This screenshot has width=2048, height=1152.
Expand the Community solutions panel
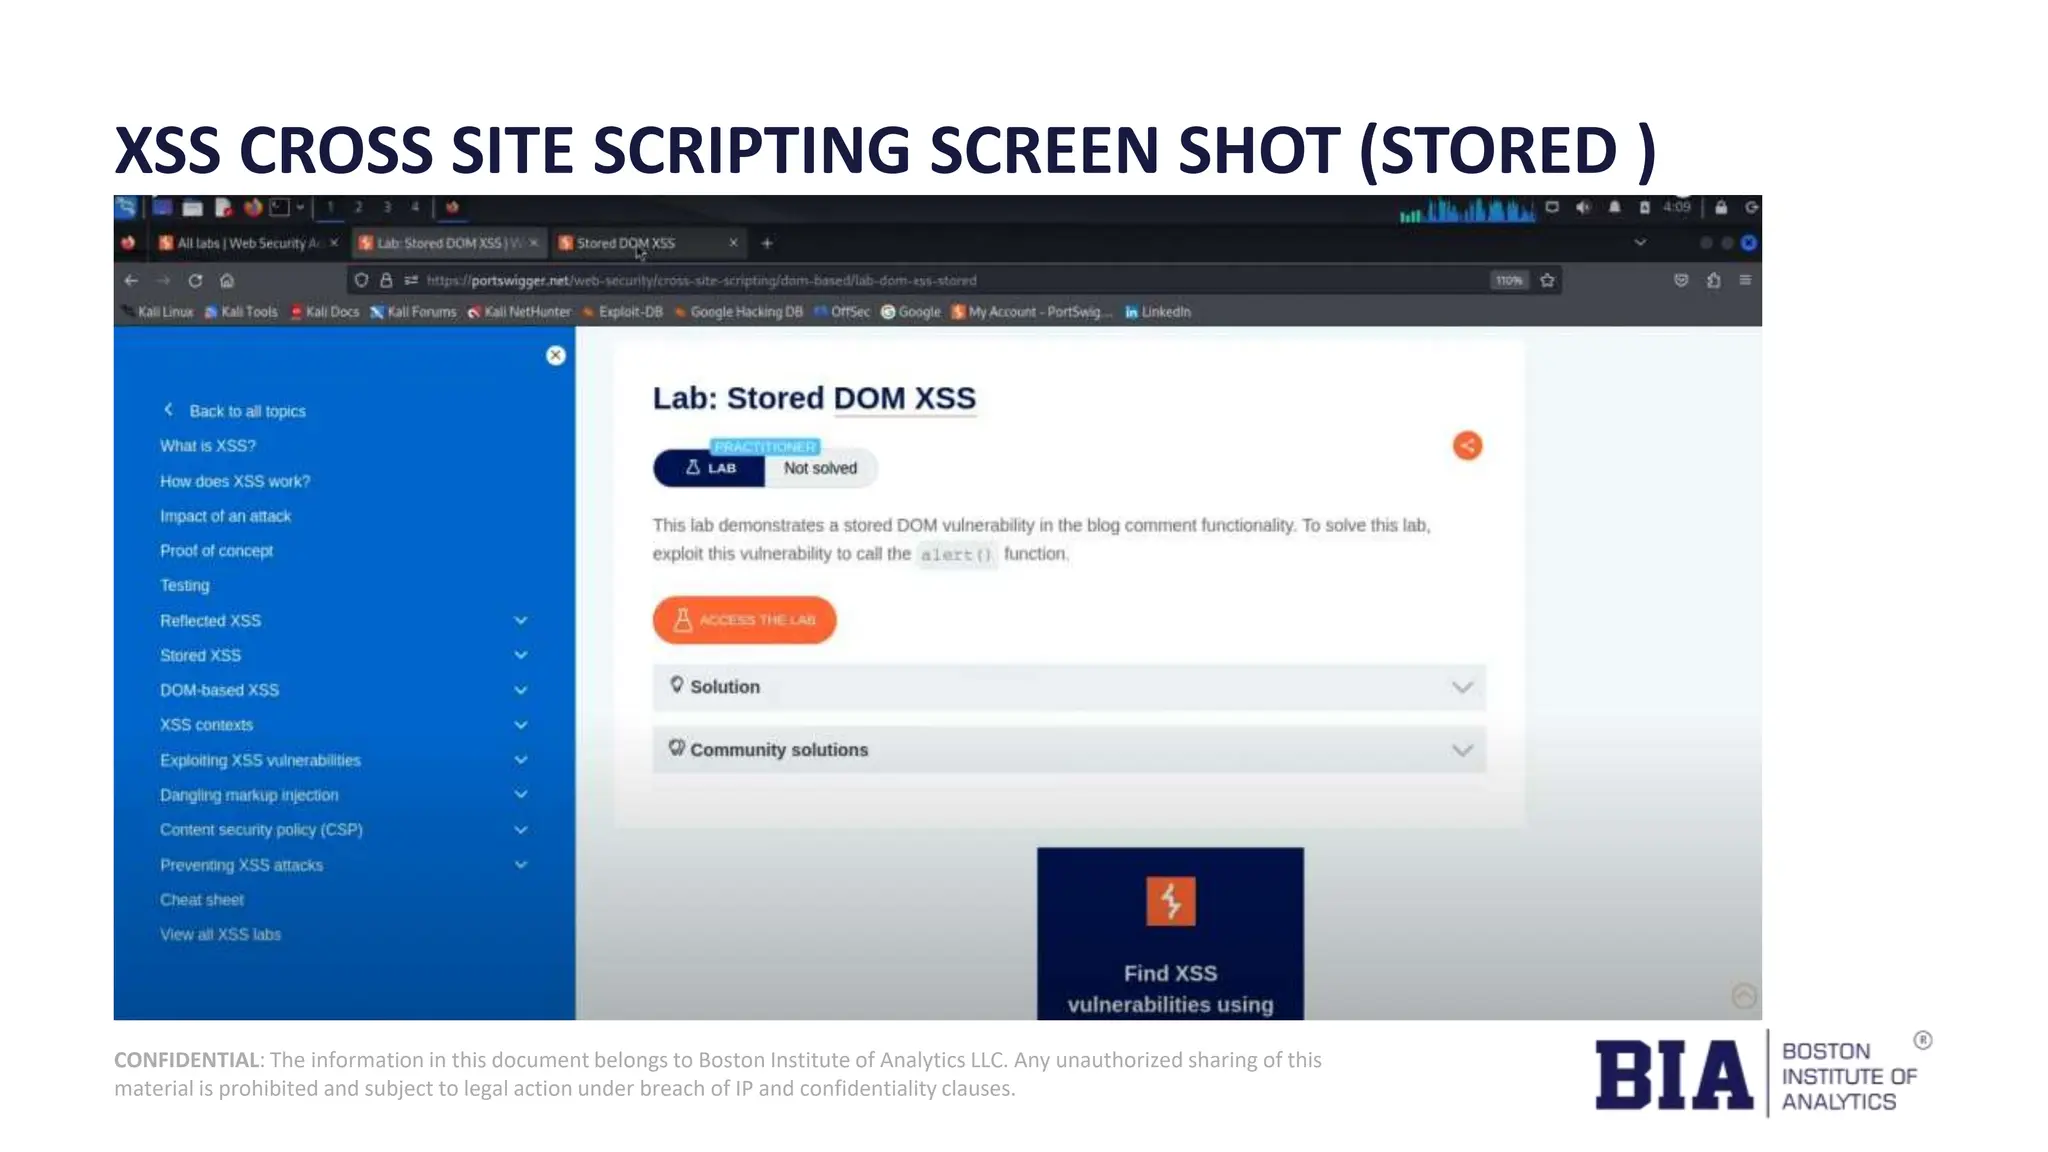[1069, 750]
